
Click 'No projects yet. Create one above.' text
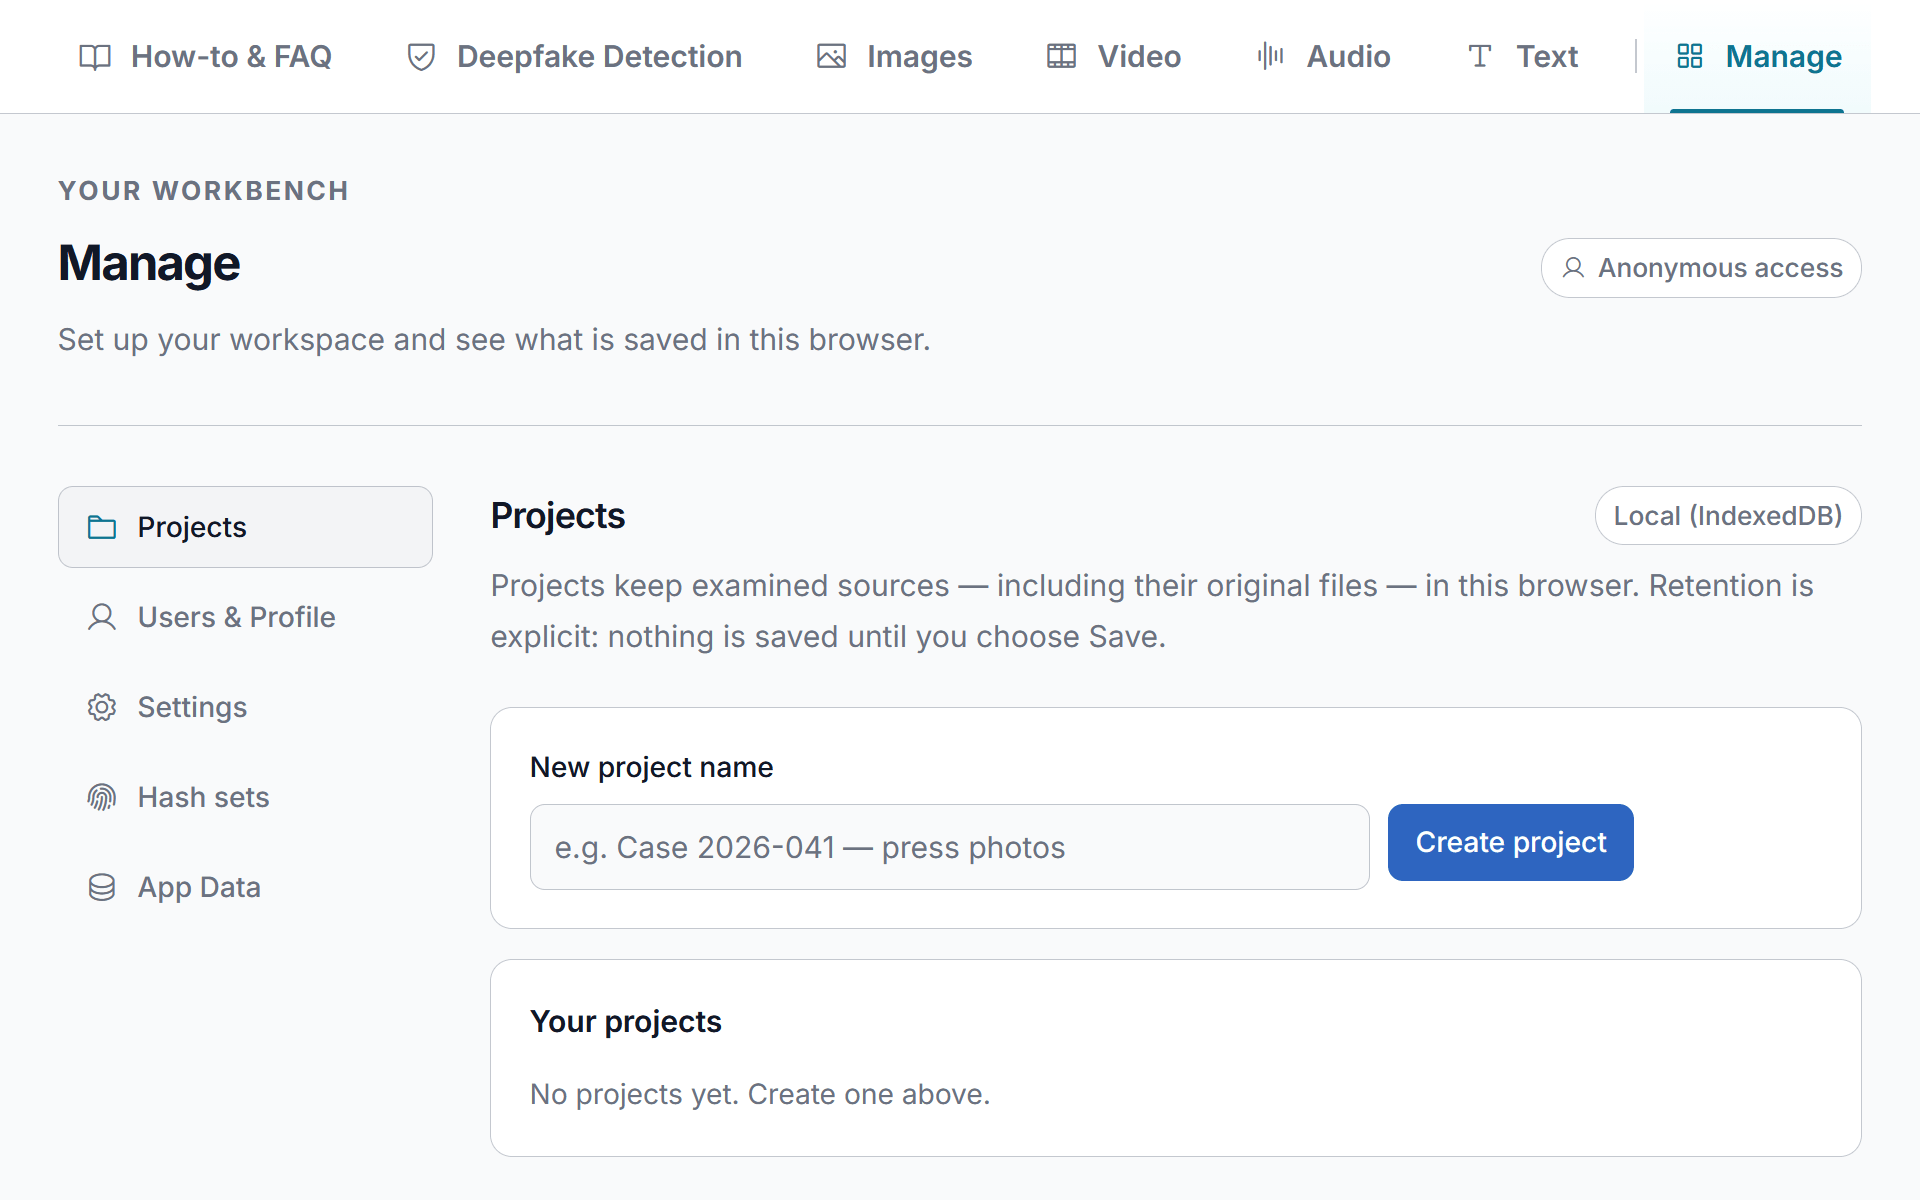pyautogui.click(x=760, y=1094)
